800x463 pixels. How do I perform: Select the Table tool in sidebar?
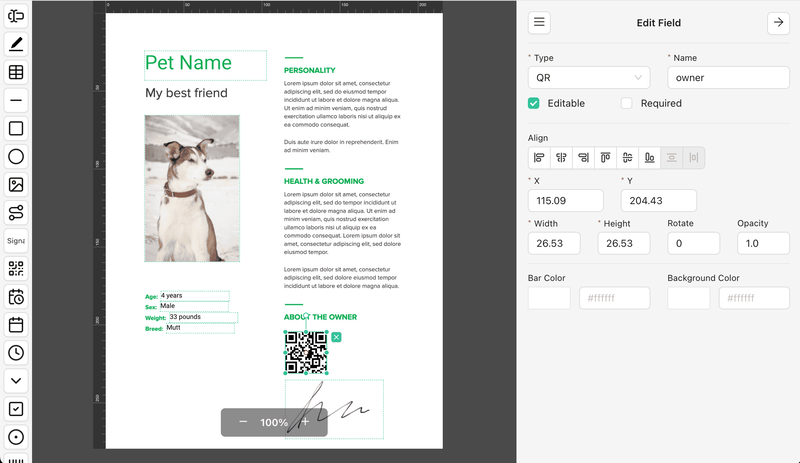16,72
